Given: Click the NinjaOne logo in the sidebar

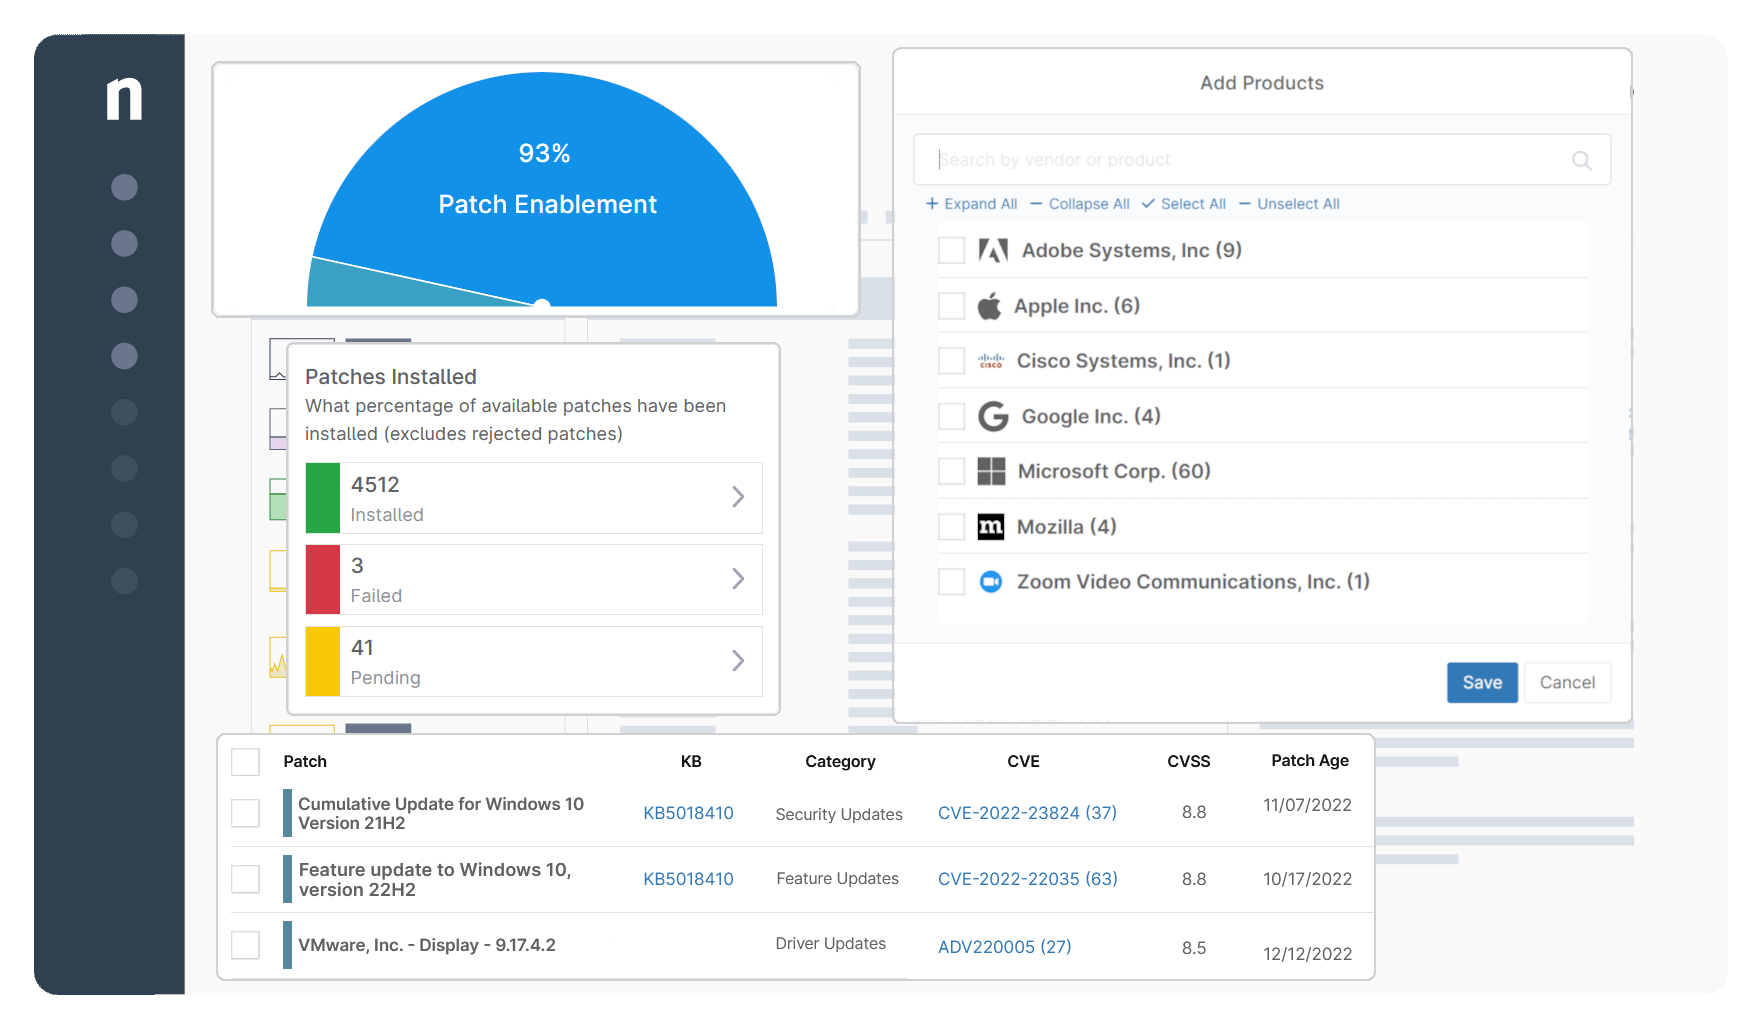Looking at the screenshot, I should 124,99.
